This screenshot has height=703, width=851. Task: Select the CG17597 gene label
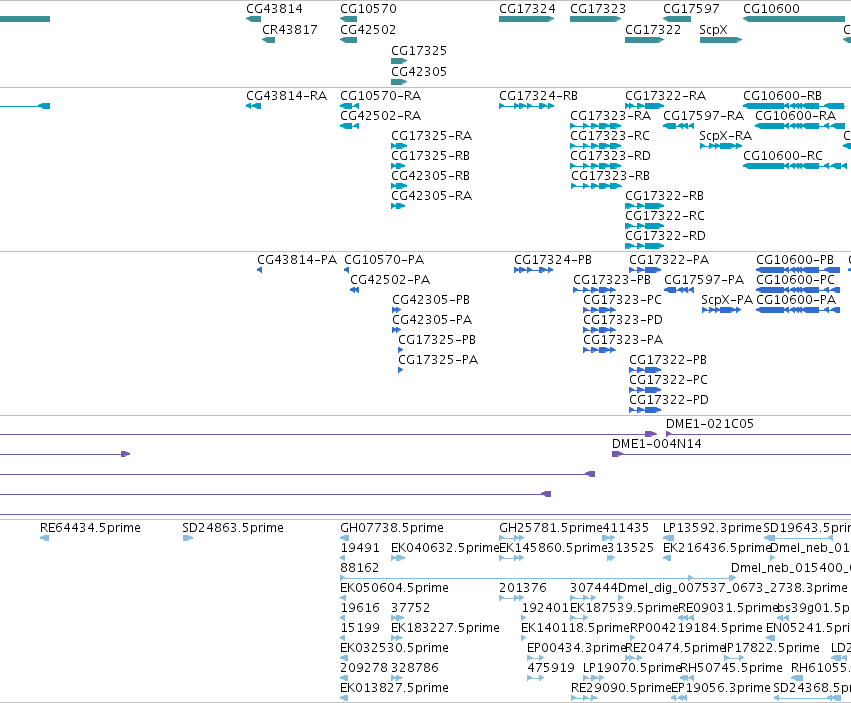[691, 9]
